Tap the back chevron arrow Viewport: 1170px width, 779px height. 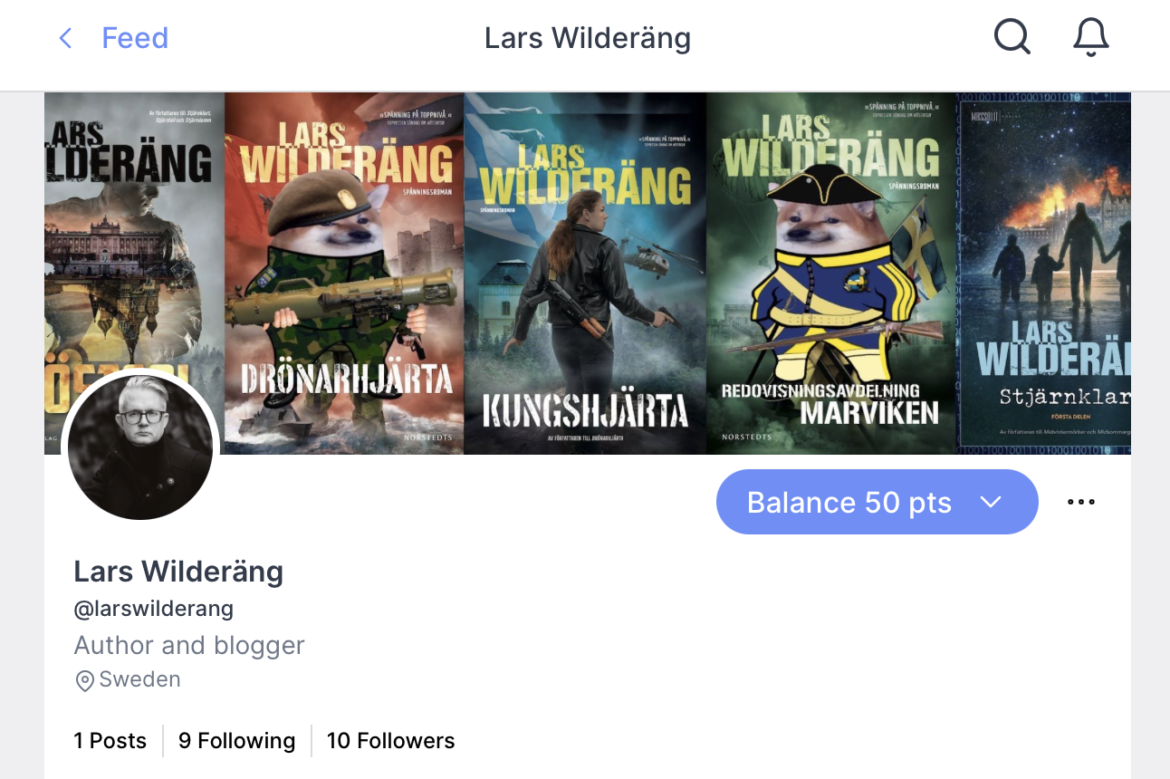click(66, 38)
